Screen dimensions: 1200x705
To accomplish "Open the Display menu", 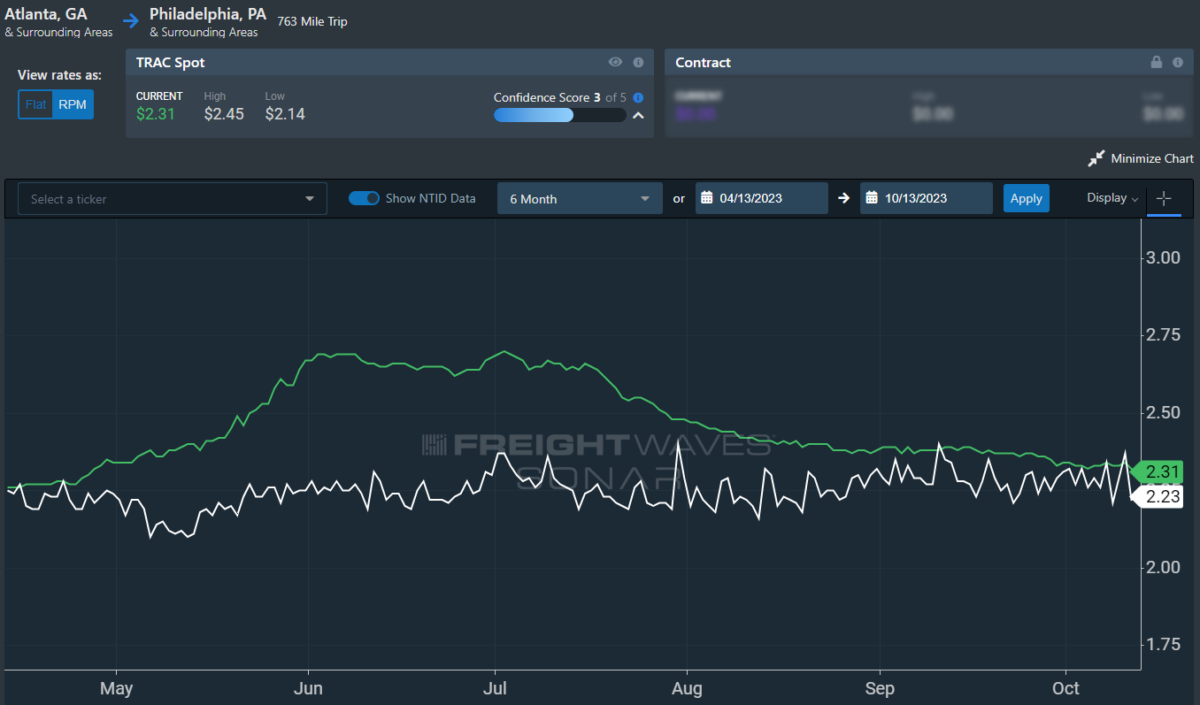I will click(1112, 198).
